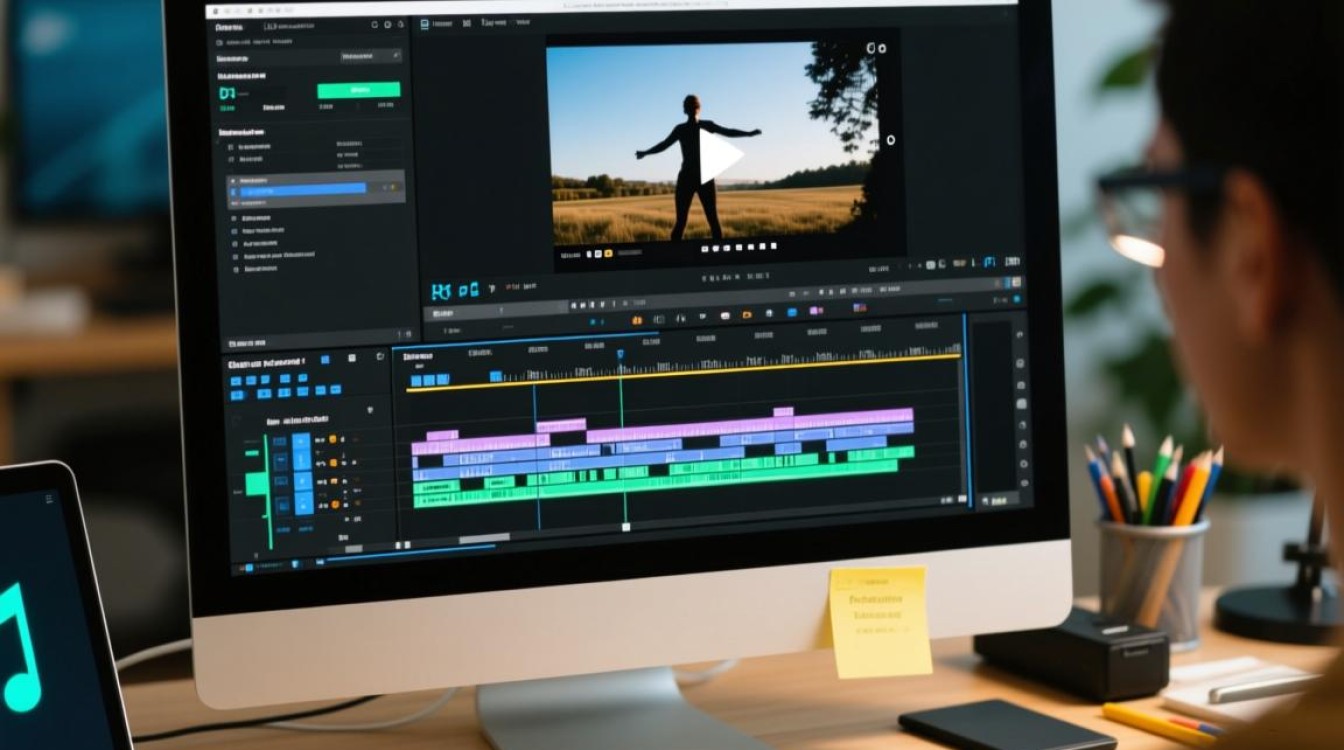Open the first tab above the video preview
Image resolution: width=1344 pixels, height=750 pixels.
(x=436, y=22)
